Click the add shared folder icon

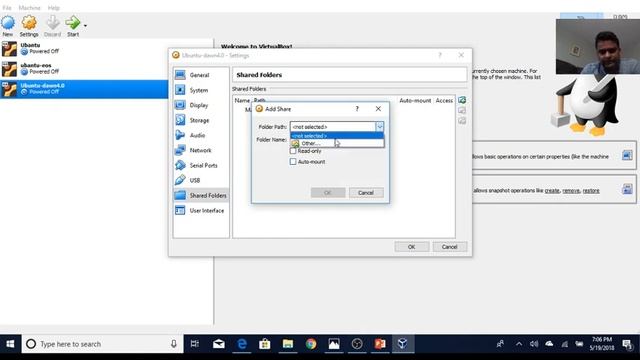[462, 100]
